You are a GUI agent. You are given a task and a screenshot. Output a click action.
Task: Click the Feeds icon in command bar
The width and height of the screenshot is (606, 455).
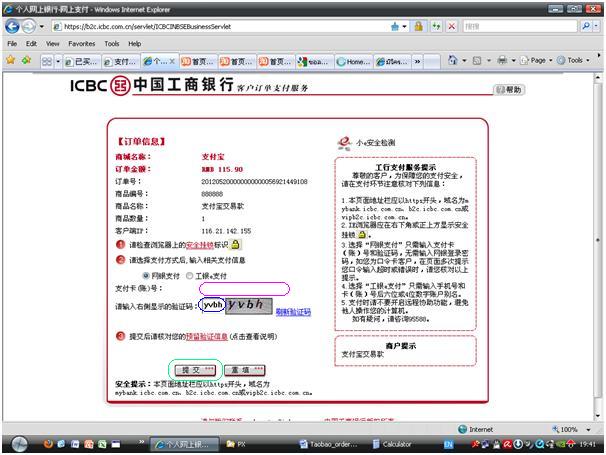pos(477,60)
